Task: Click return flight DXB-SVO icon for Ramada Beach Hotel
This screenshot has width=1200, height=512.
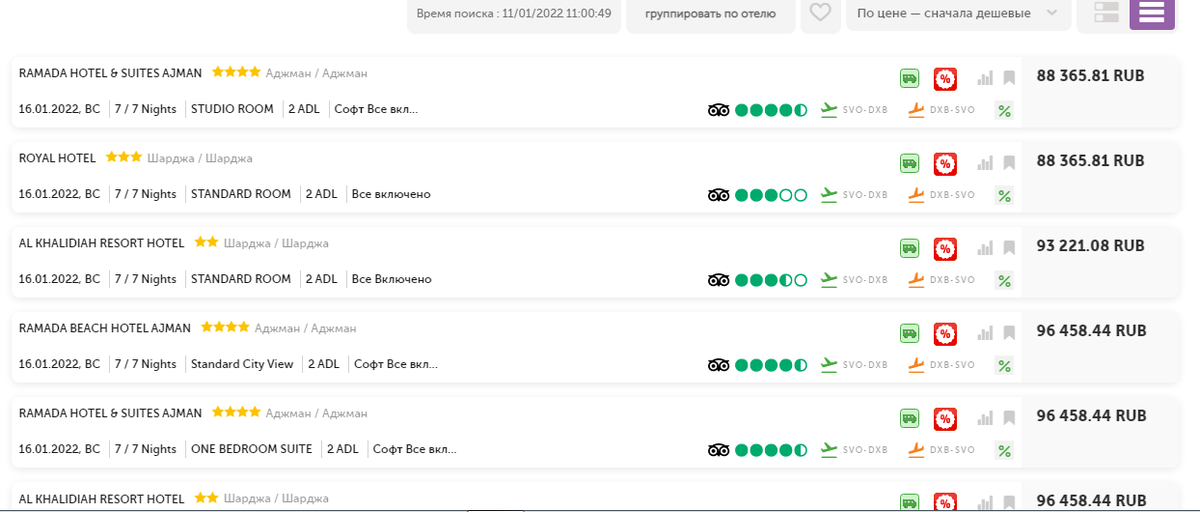Action: click(x=917, y=364)
